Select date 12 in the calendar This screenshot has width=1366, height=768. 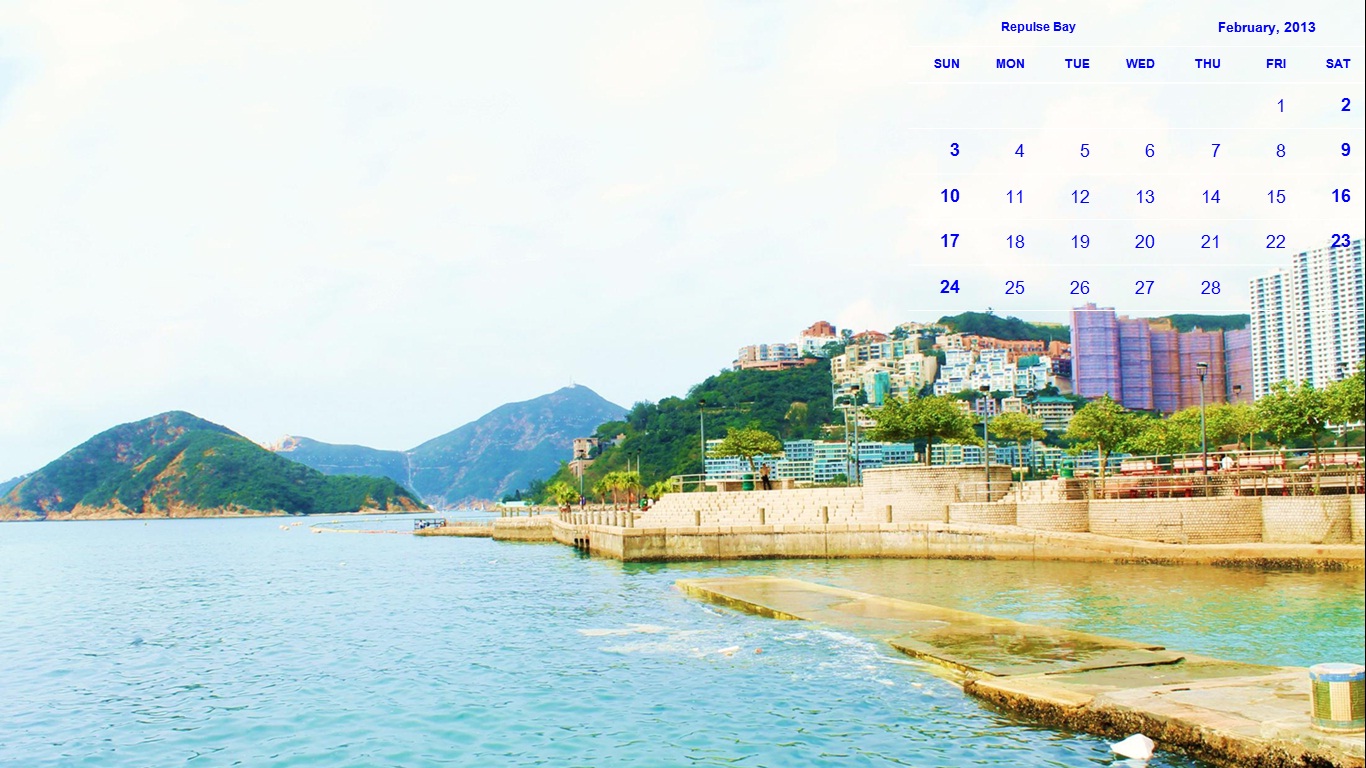[1080, 197]
